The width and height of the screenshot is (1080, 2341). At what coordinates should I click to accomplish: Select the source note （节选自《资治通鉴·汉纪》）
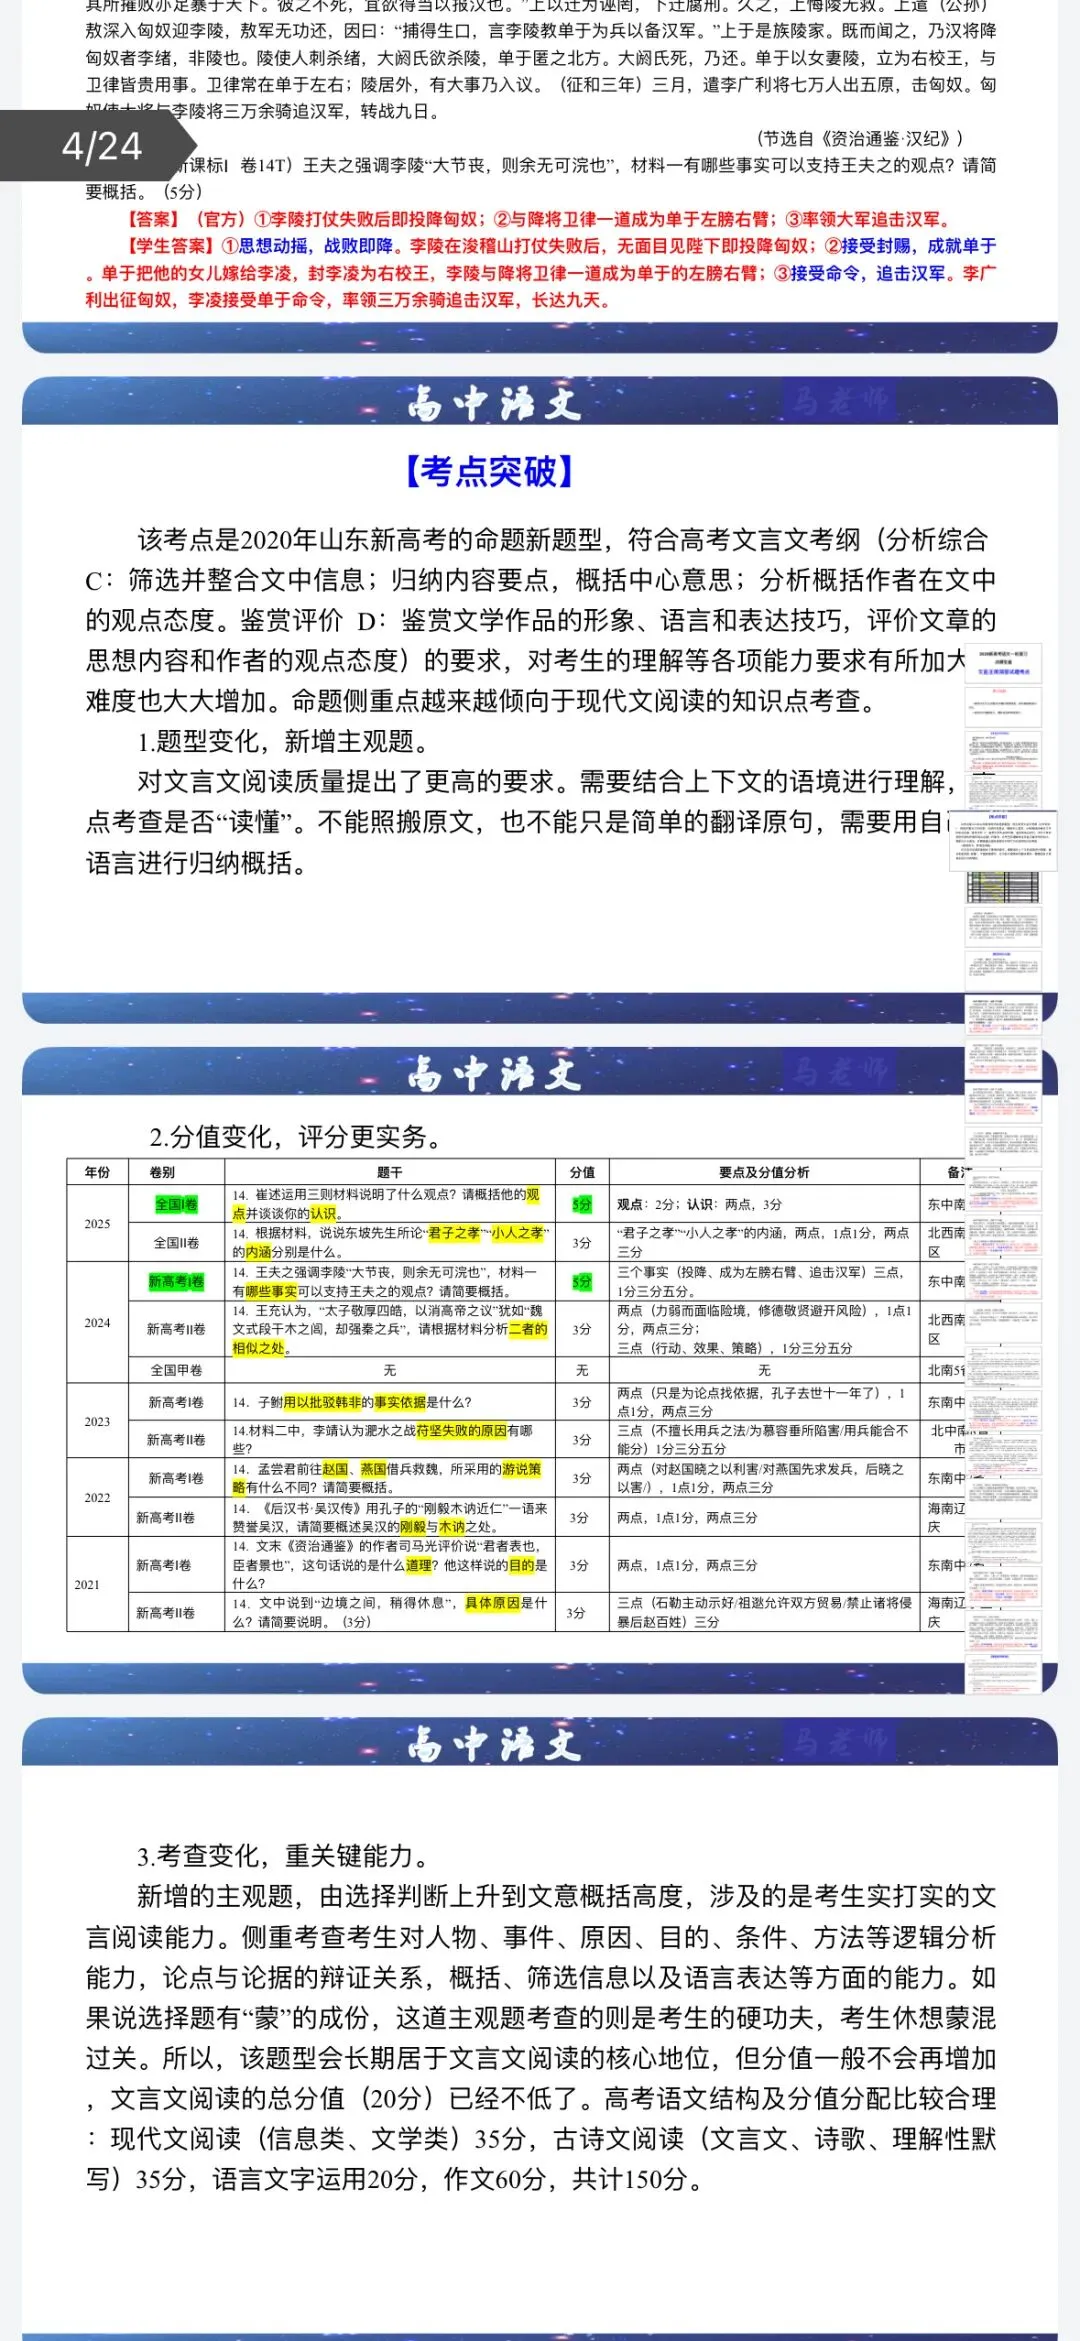tap(859, 138)
